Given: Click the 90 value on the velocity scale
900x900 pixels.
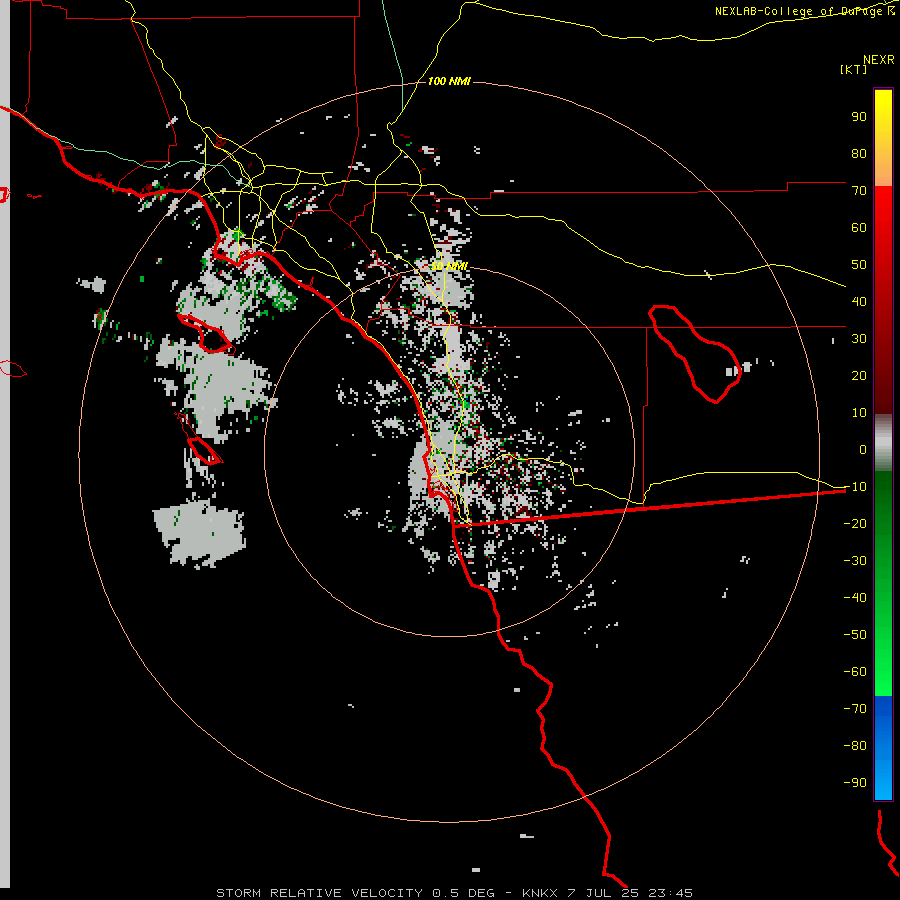Looking at the screenshot, I should click(859, 117).
